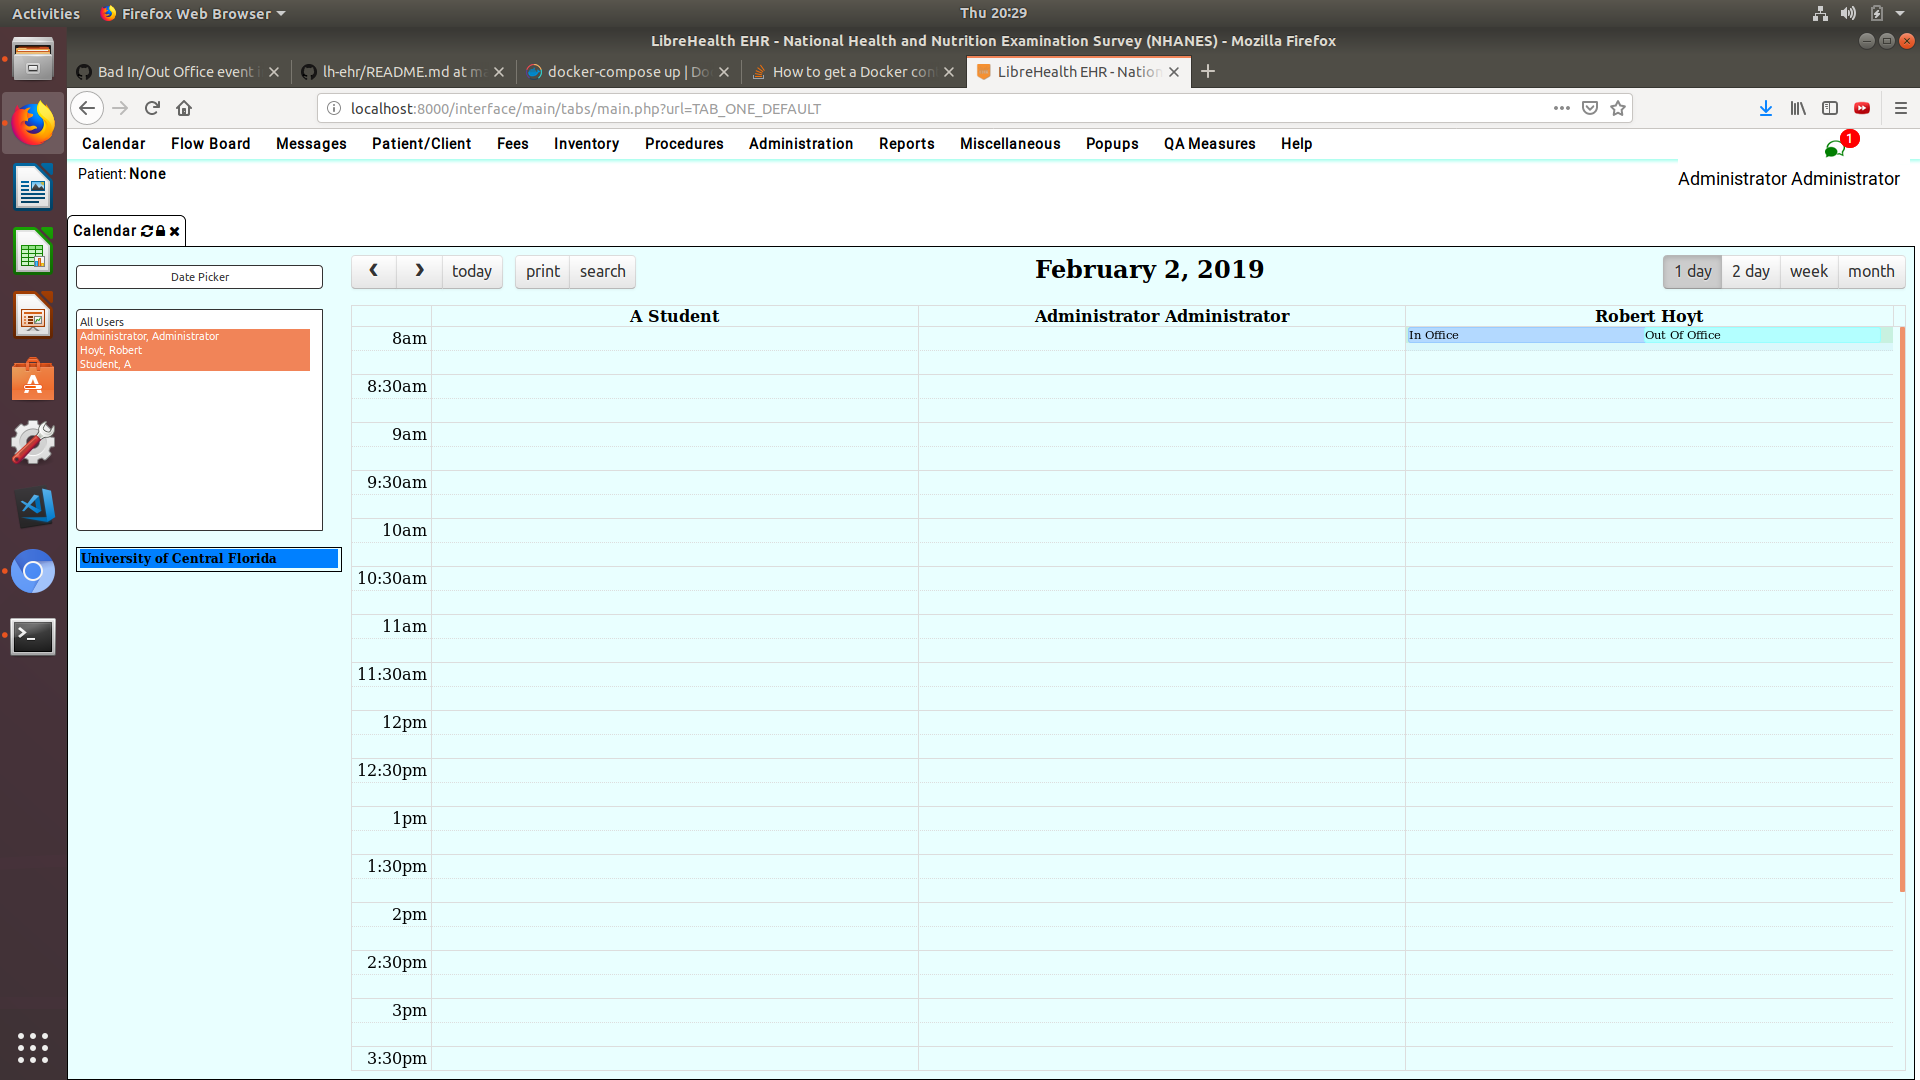Image resolution: width=1920 pixels, height=1080 pixels.
Task: Switch calendar to month view
Action: (x=1870, y=271)
